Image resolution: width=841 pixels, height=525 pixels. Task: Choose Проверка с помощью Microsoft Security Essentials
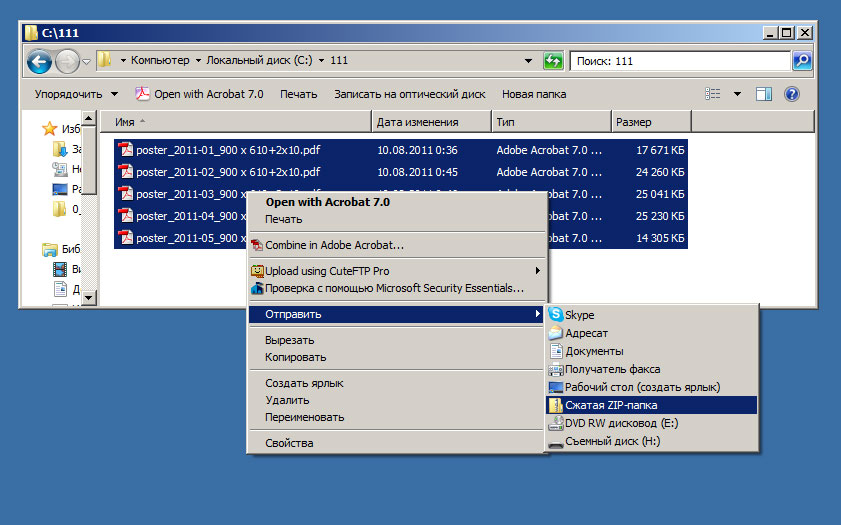[396, 288]
